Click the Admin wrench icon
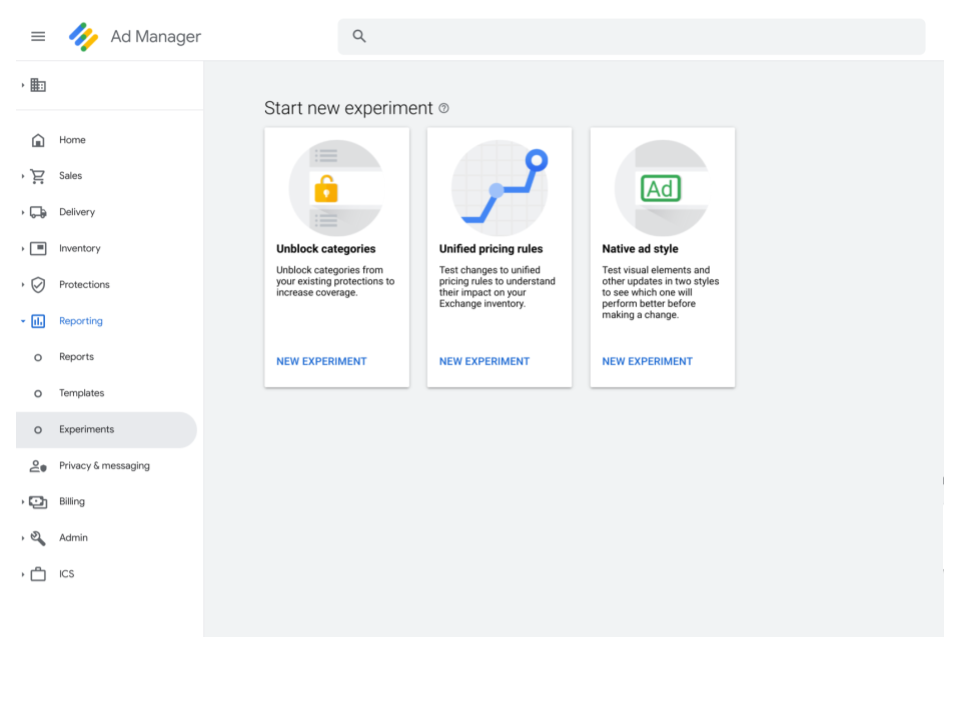 point(38,538)
